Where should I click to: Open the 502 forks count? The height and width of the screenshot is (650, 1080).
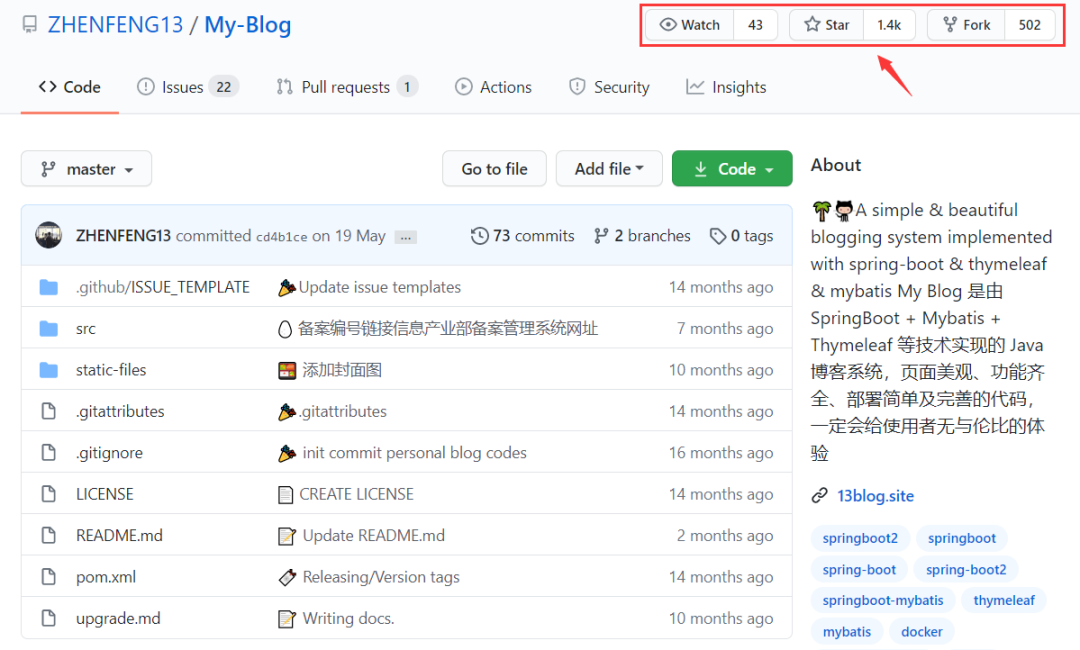[x=1029, y=25]
